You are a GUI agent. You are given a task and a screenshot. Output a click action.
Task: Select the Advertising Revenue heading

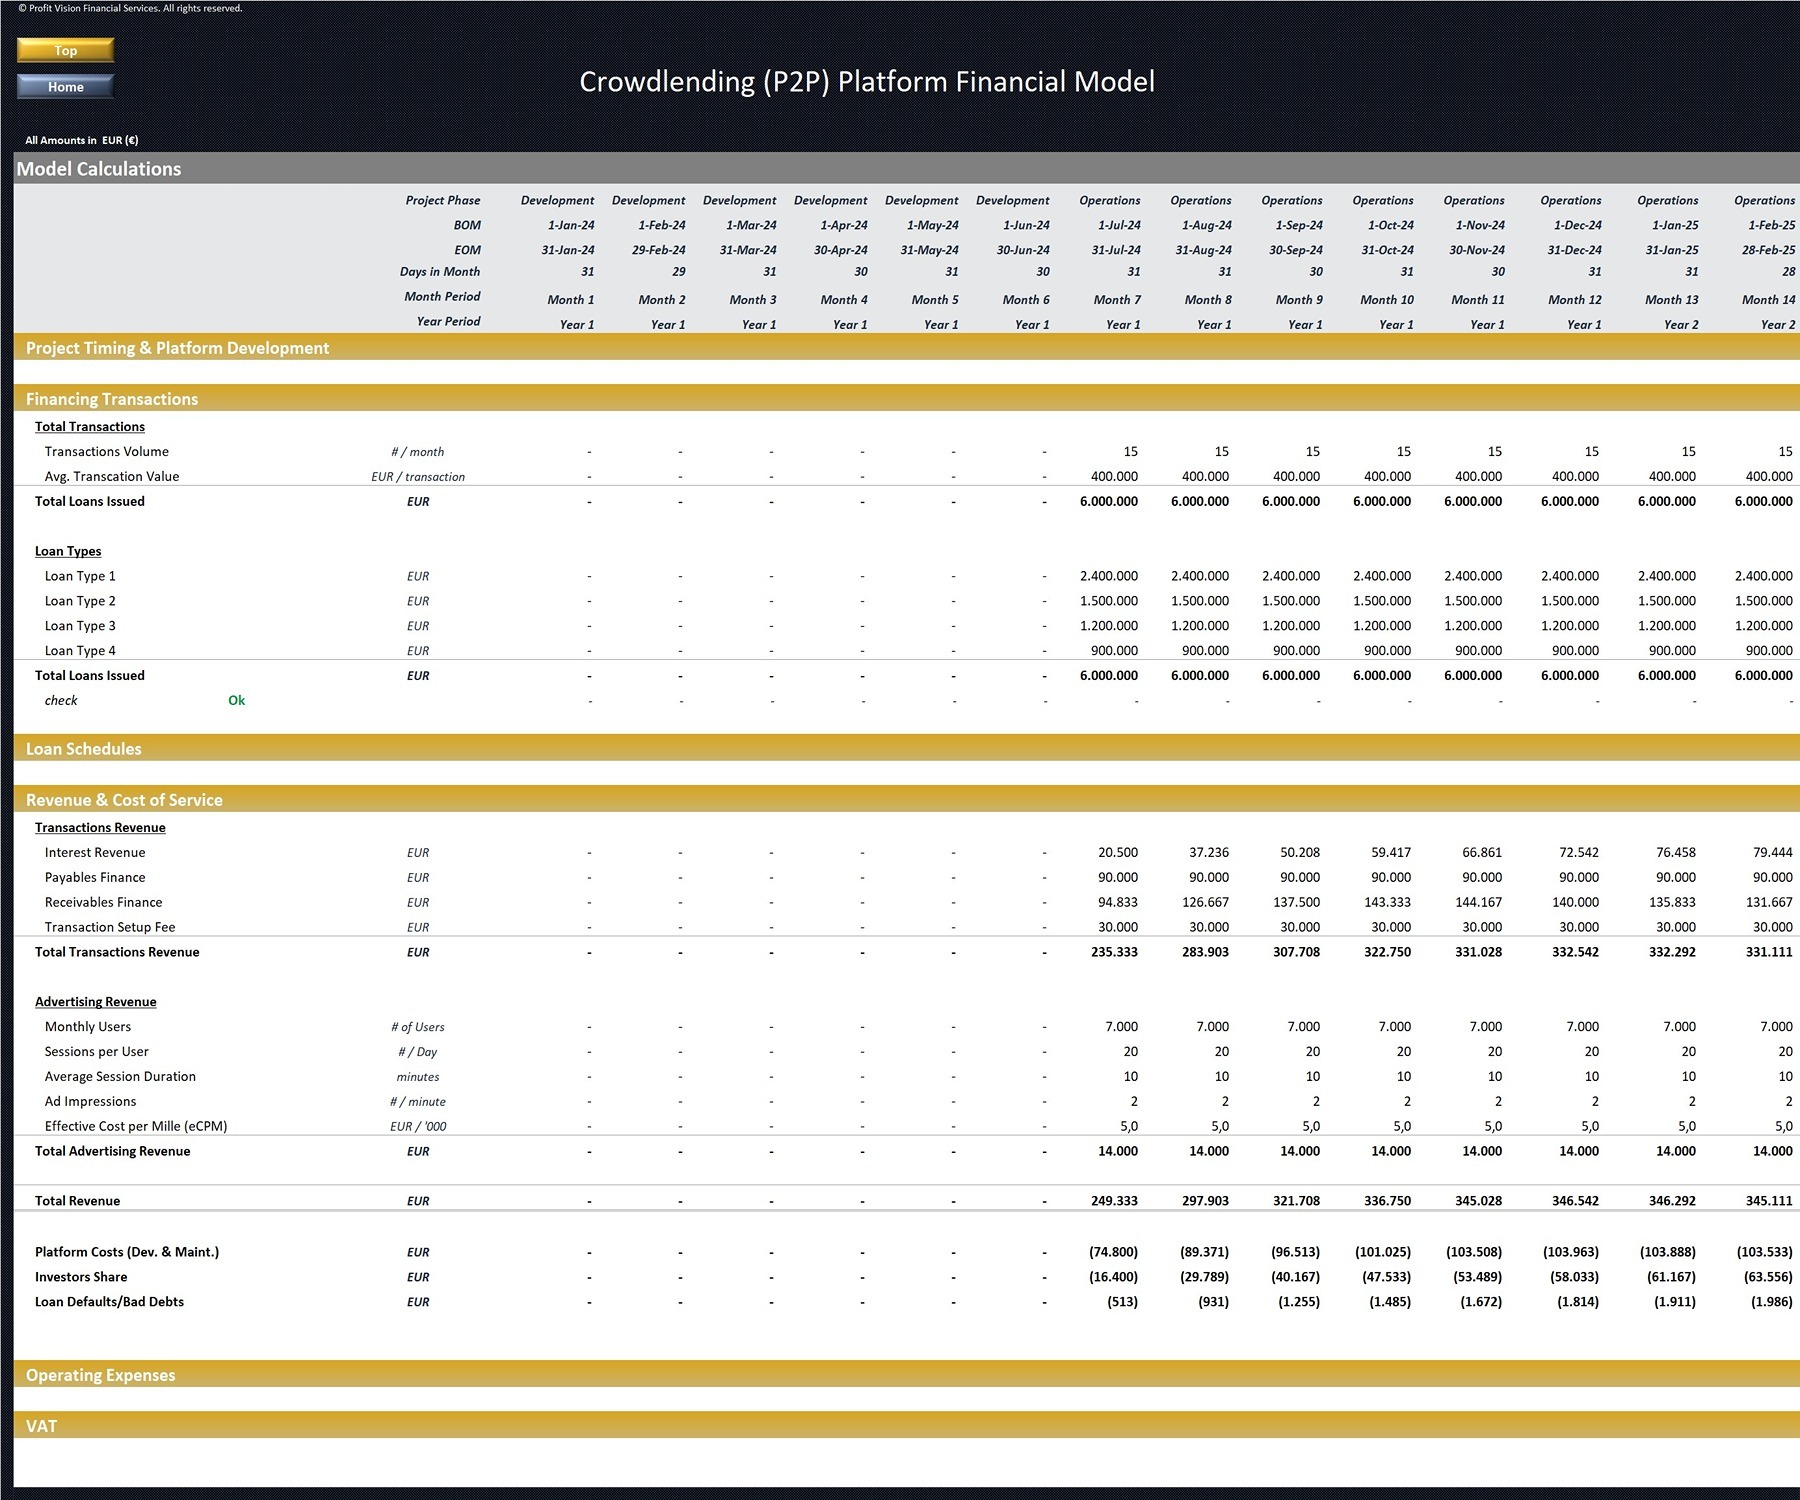pos(96,1002)
